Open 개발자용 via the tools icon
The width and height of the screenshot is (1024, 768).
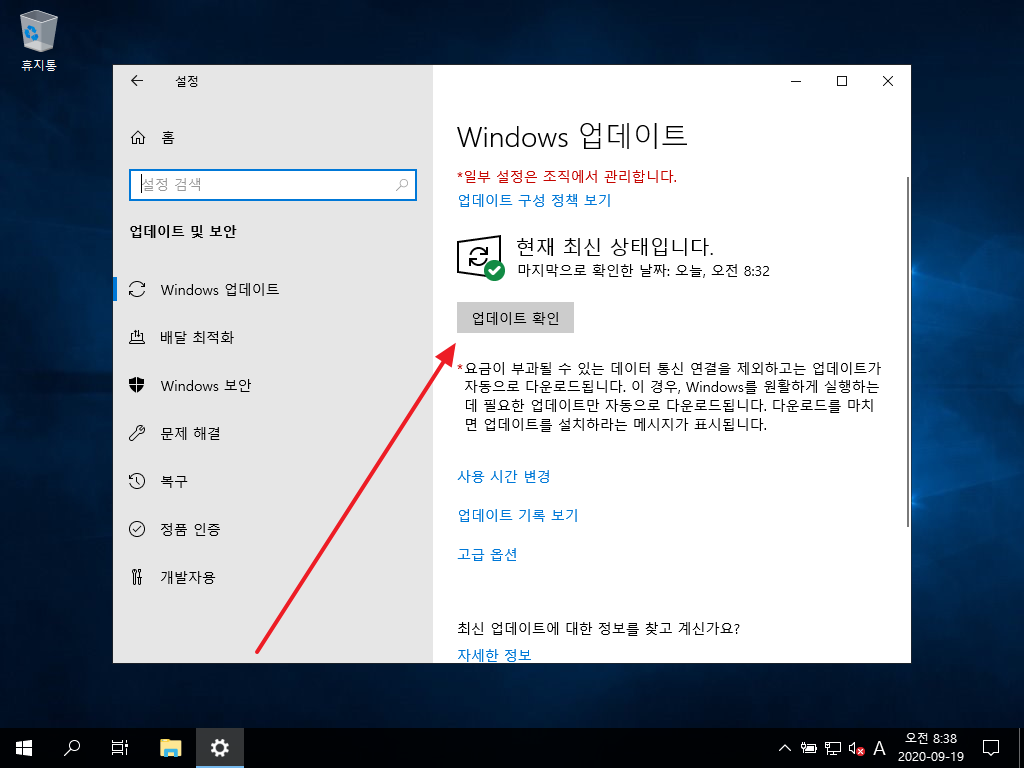pos(137,577)
